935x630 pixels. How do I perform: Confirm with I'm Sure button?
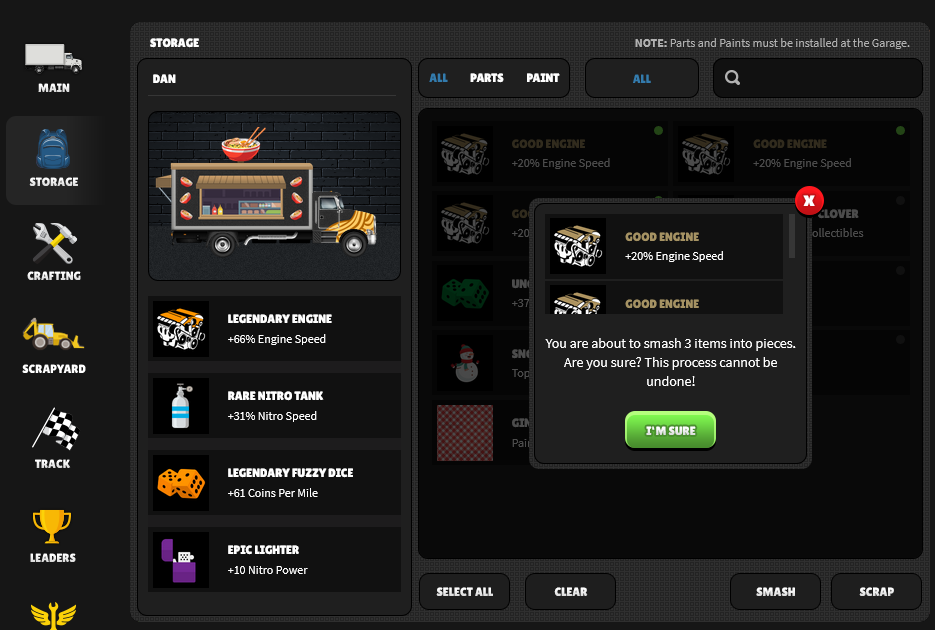(670, 430)
